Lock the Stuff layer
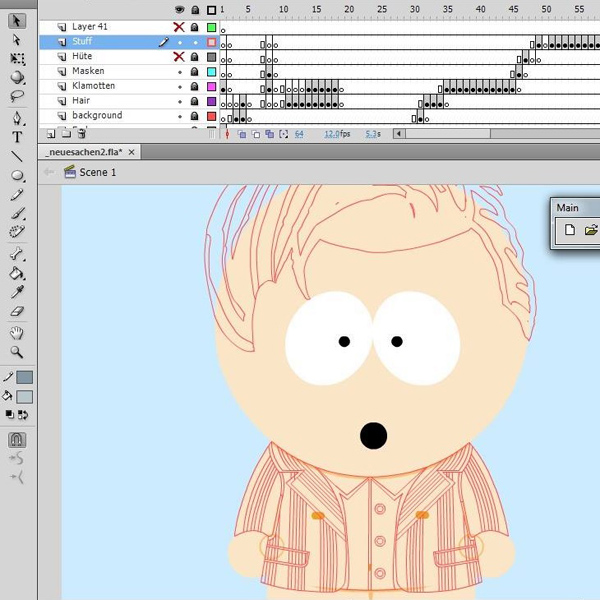This screenshot has width=600, height=600. 195,42
